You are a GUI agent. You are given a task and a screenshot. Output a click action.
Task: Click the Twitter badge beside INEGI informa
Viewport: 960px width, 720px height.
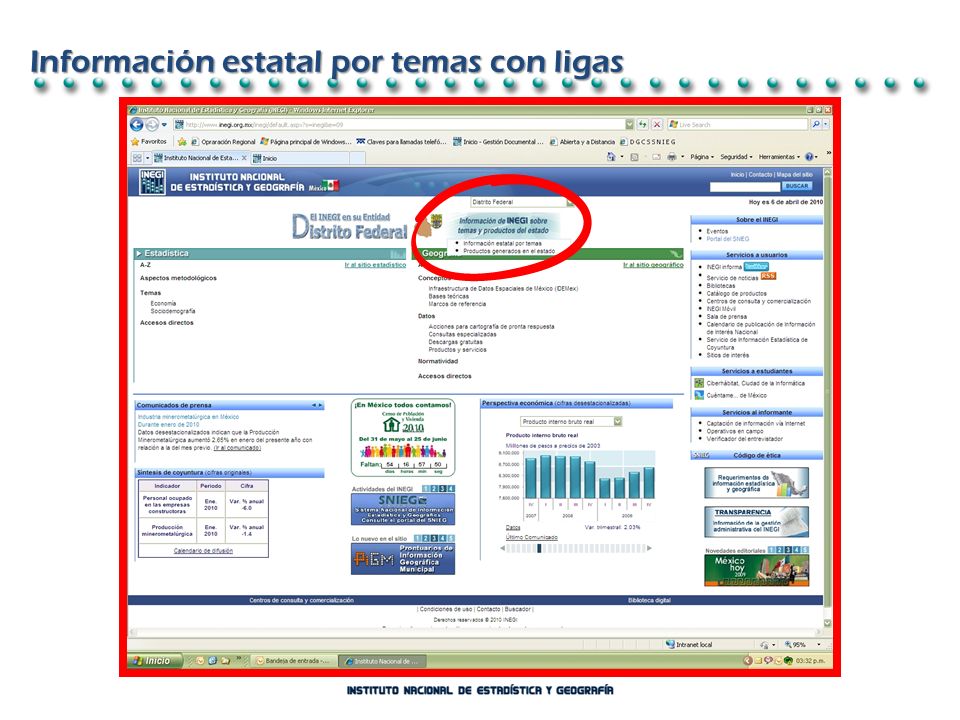point(756,266)
